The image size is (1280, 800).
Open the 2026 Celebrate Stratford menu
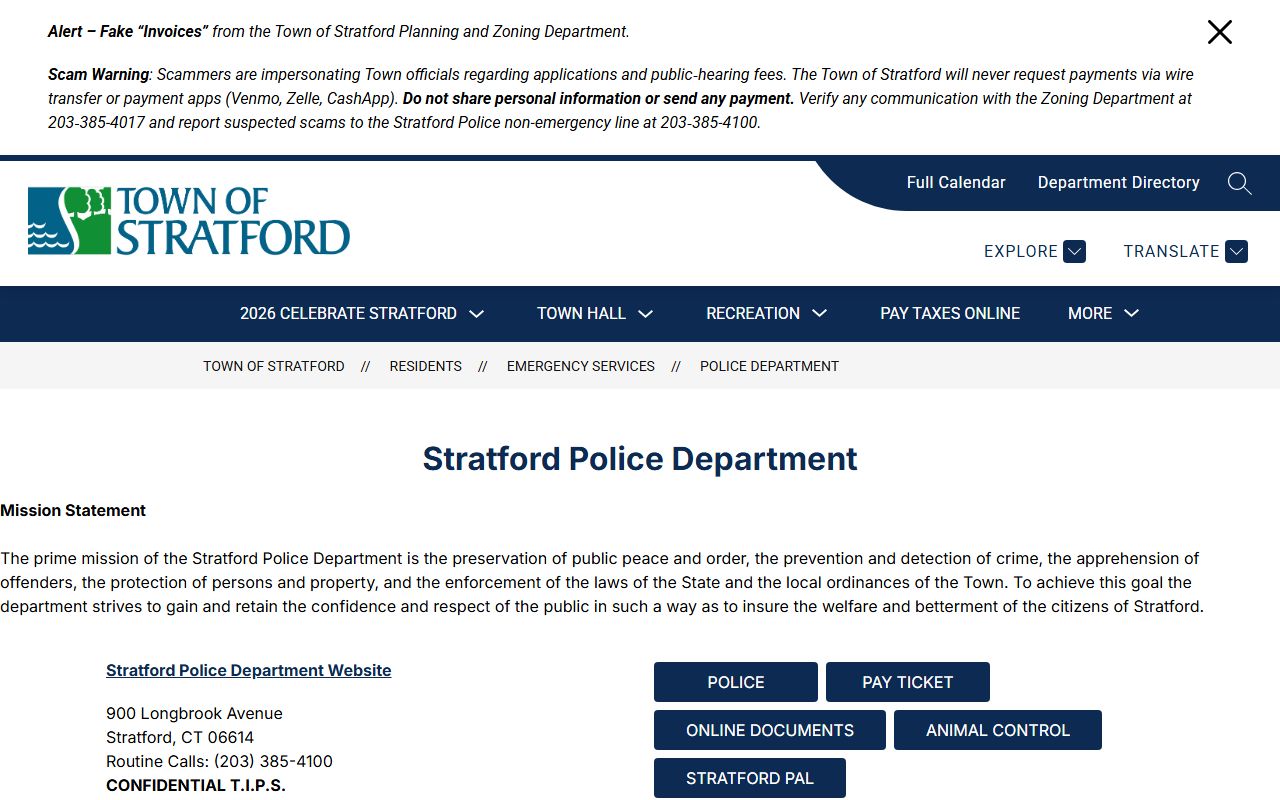(x=362, y=313)
